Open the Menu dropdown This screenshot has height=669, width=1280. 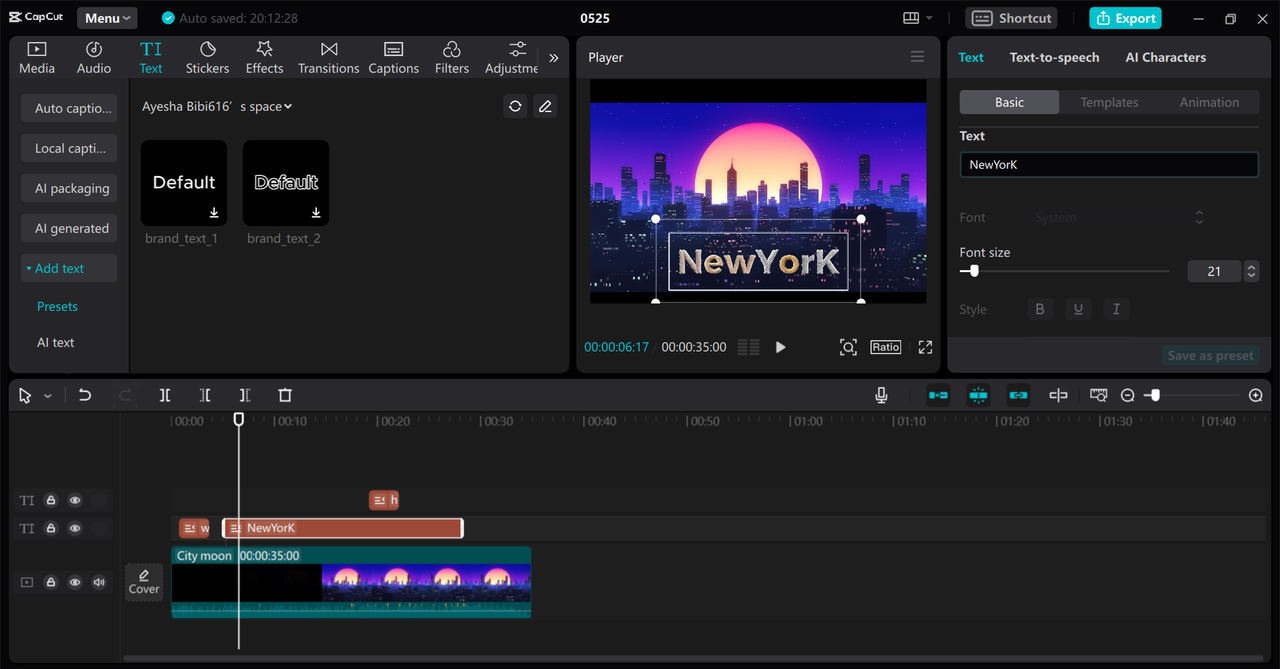click(x=107, y=18)
